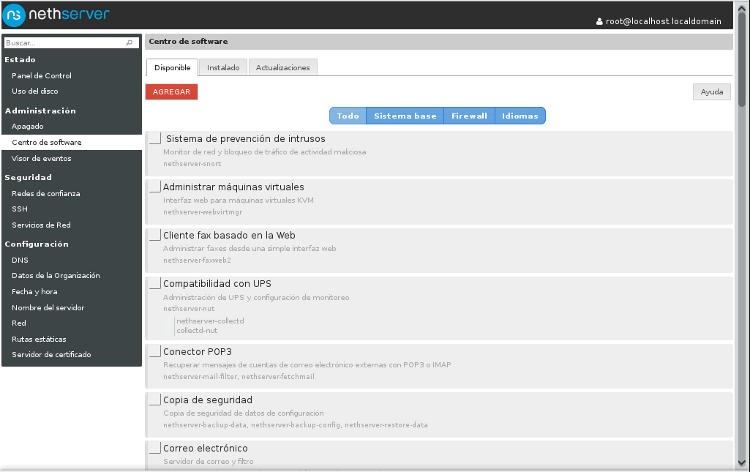Click the user icon beside root@localhost
The width and height of the screenshot is (750, 472).
click(599, 22)
